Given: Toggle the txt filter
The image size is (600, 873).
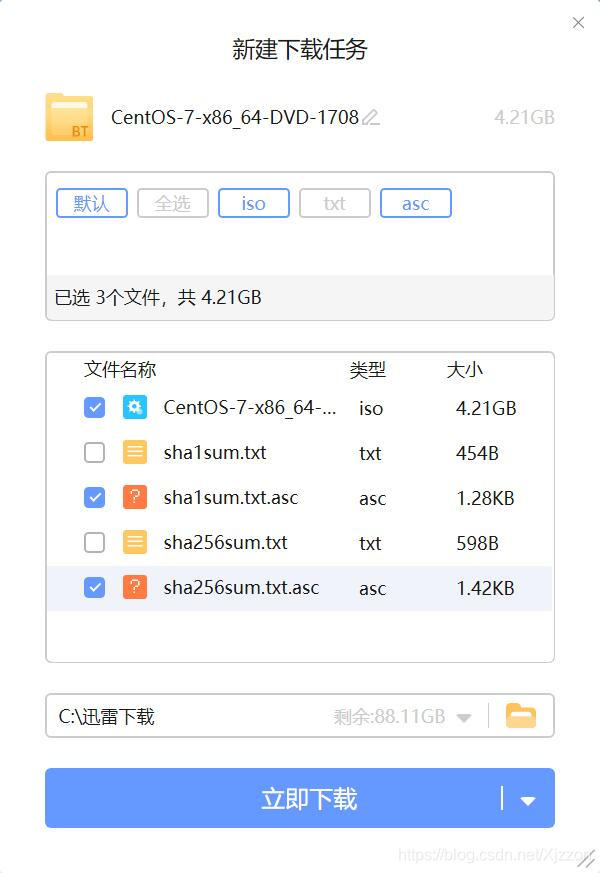Looking at the screenshot, I should (335, 203).
